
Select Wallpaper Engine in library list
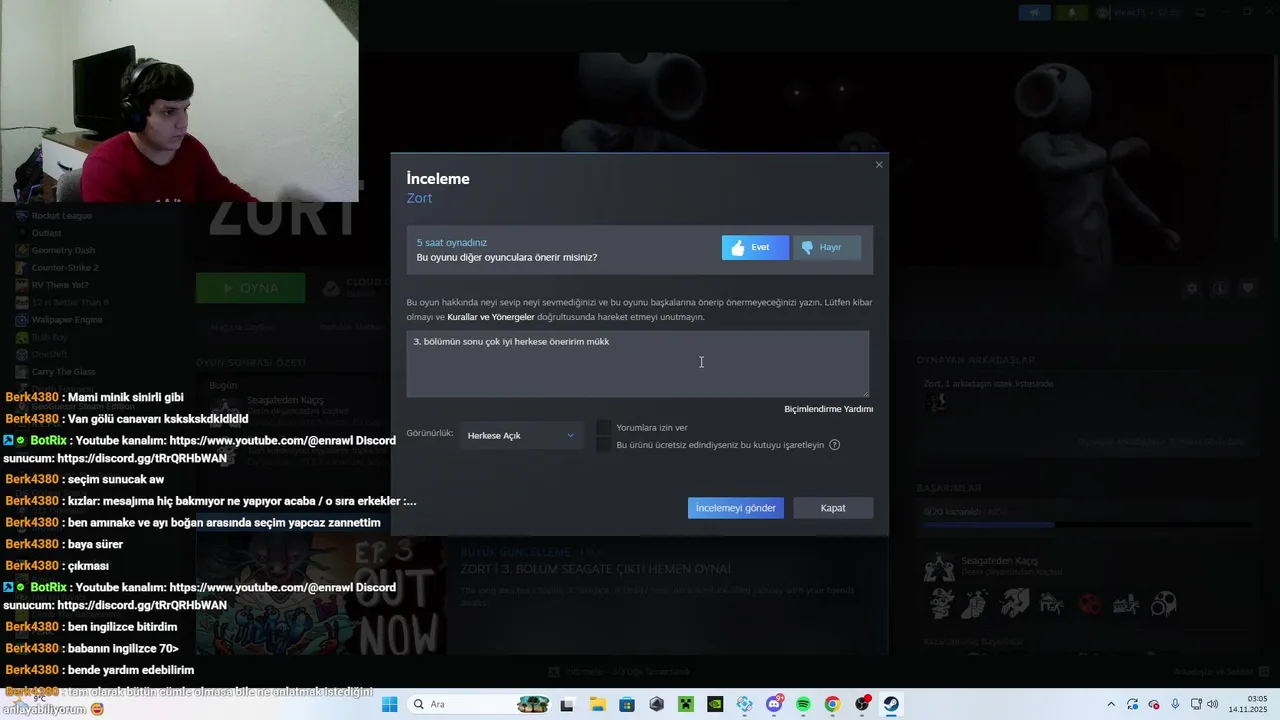click(67, 320)
